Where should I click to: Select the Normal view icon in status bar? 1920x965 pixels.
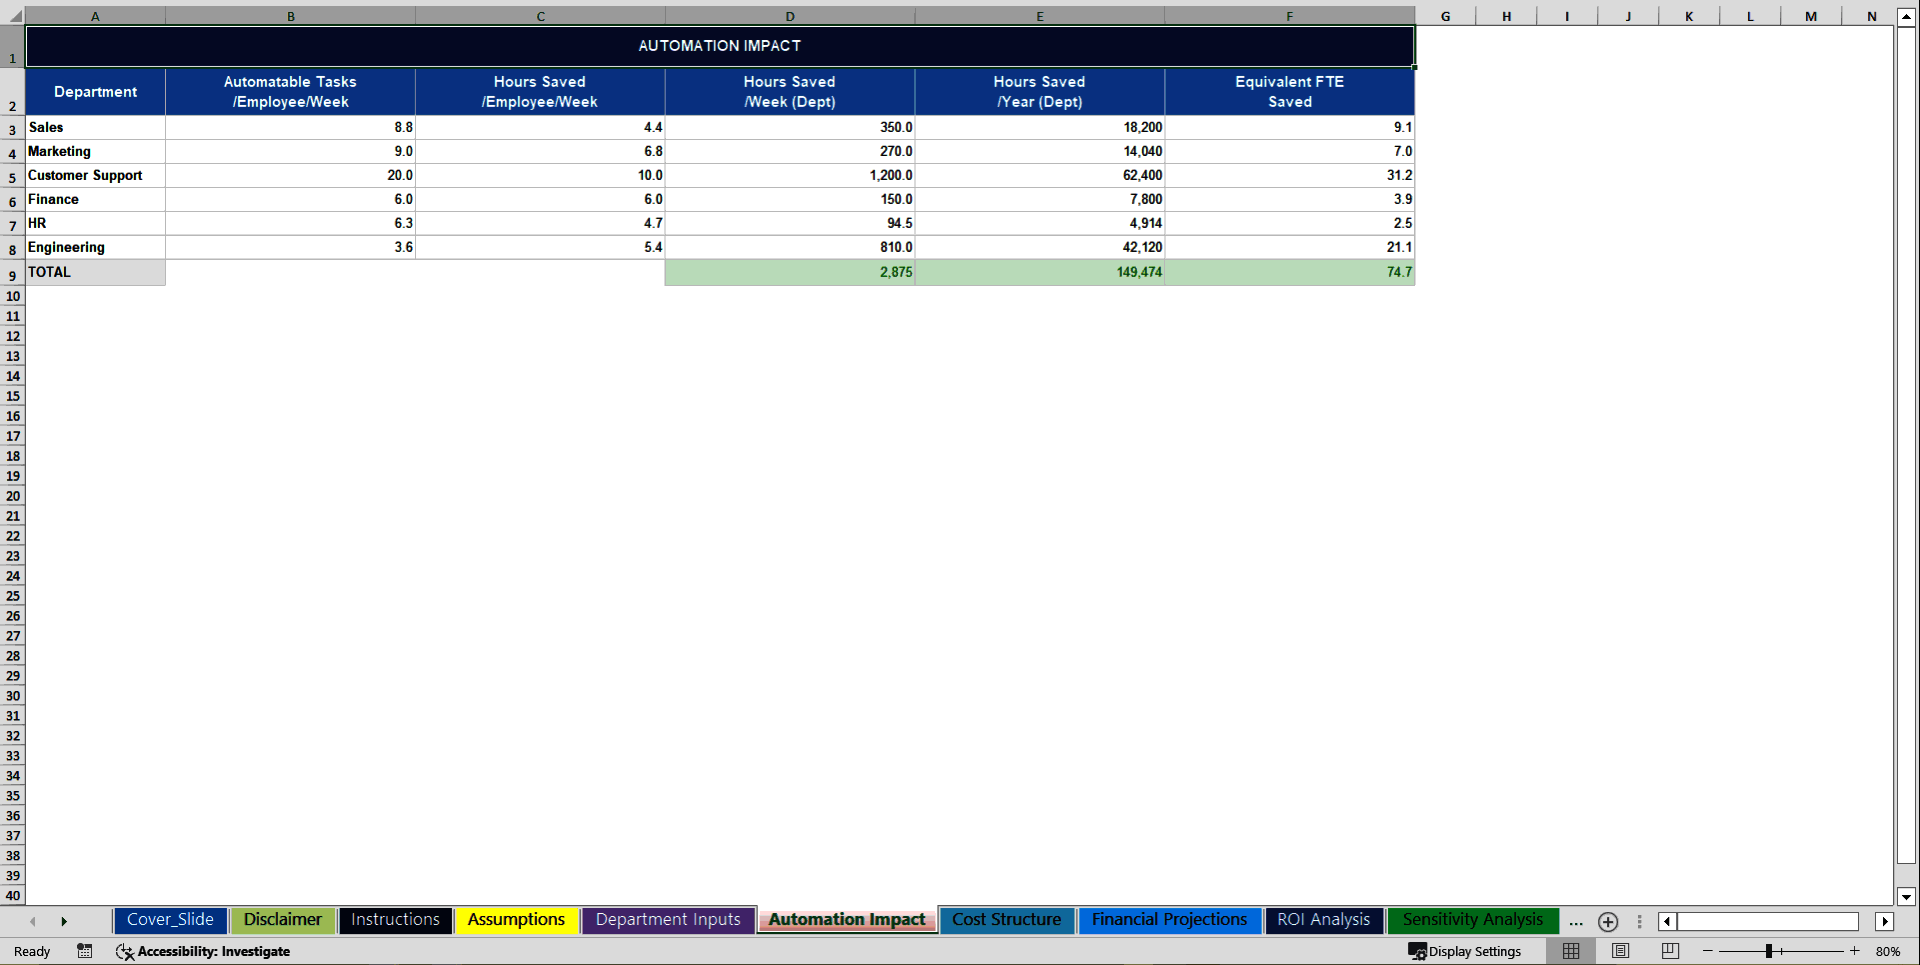tap(1571, 951)
